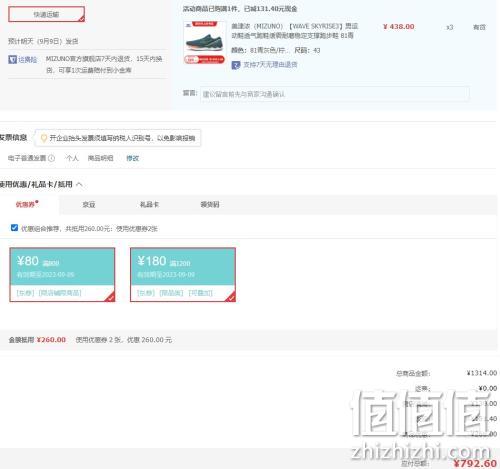The height and width of the screenshot is (469, 500).
Task: Click the ¥1314.00 total goods amount
Action: pos(482,373)
